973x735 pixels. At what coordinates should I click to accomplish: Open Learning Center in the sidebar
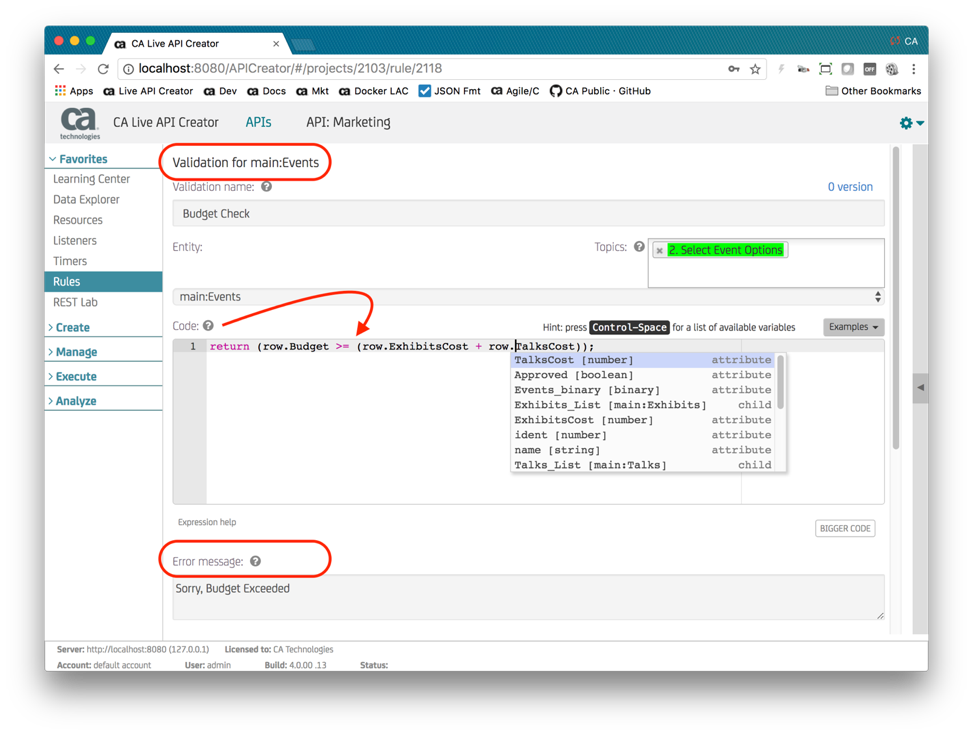tap(91, 179)
